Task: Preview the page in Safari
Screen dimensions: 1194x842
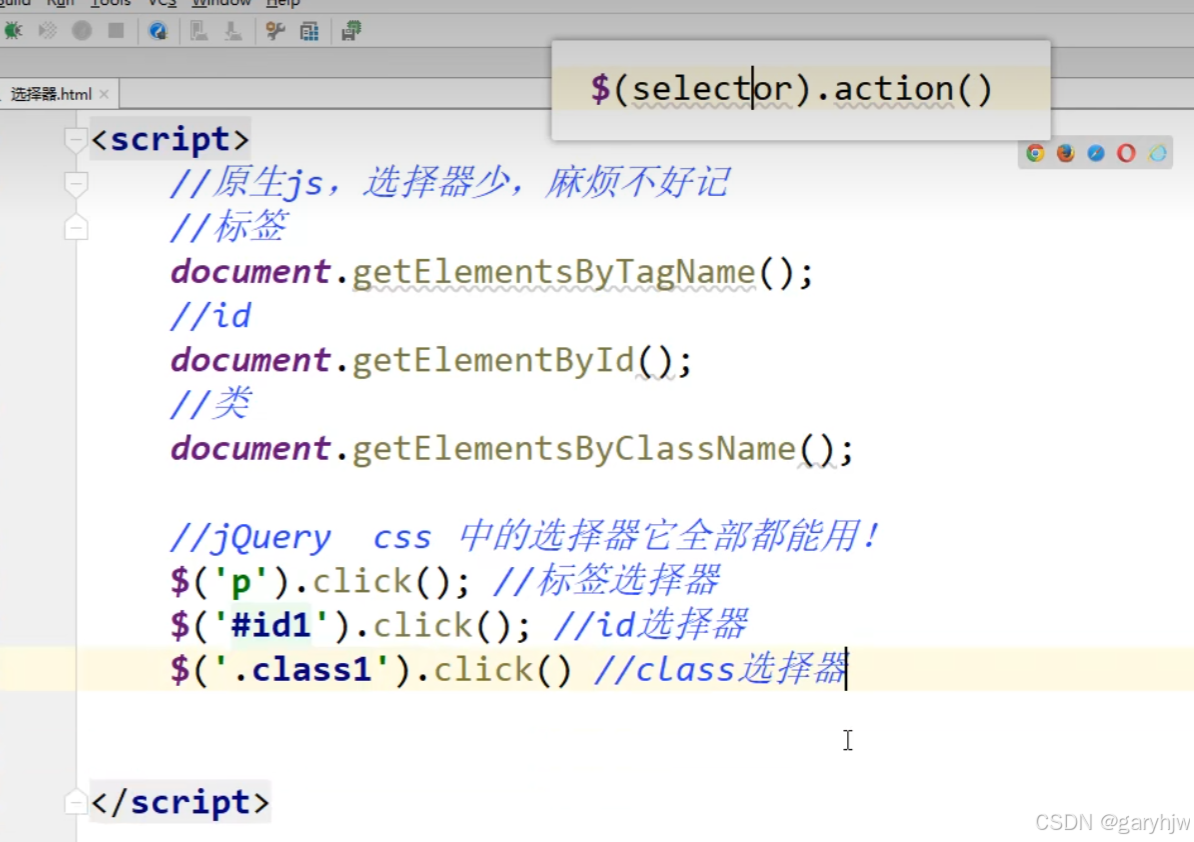Action: (x=1096, y=152)
